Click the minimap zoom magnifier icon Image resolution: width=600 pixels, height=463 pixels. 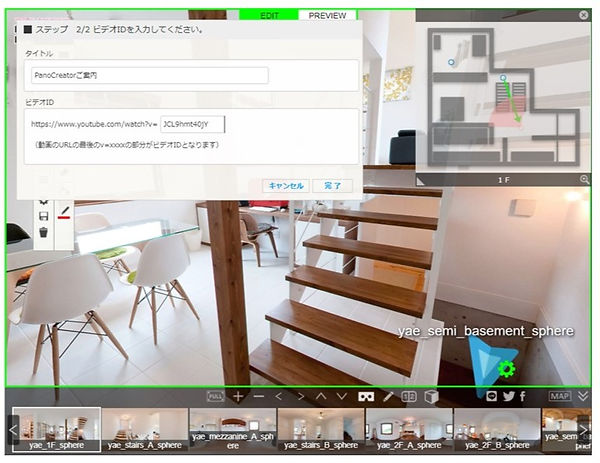584,179
